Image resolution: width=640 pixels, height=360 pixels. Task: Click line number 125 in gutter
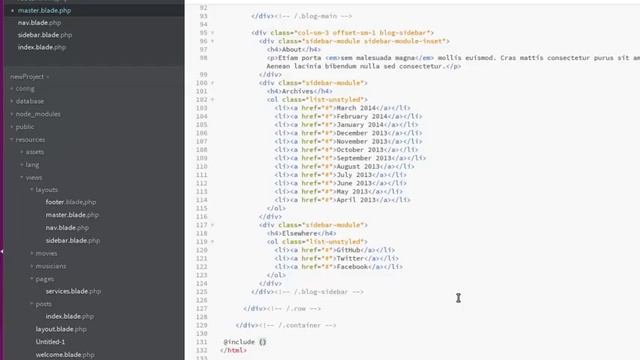202,292
